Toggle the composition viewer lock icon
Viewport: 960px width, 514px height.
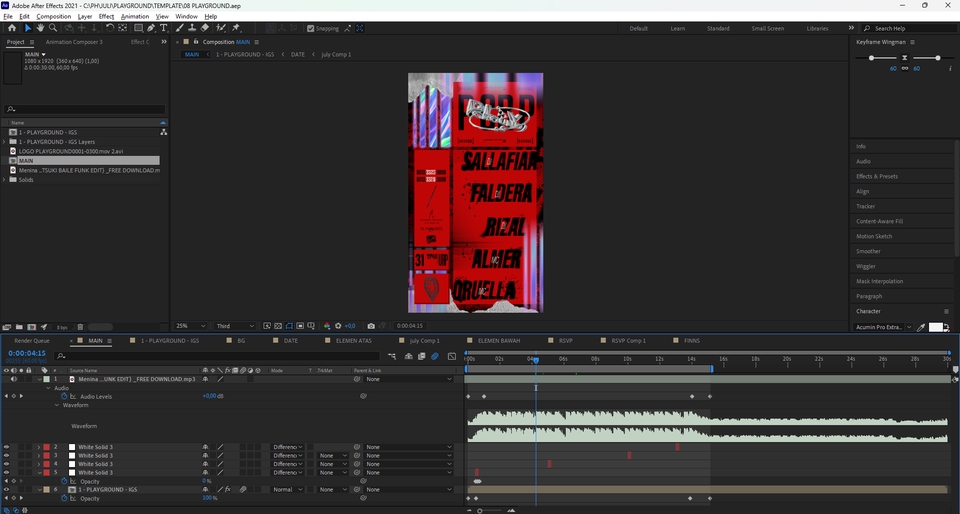pos(196,42)
